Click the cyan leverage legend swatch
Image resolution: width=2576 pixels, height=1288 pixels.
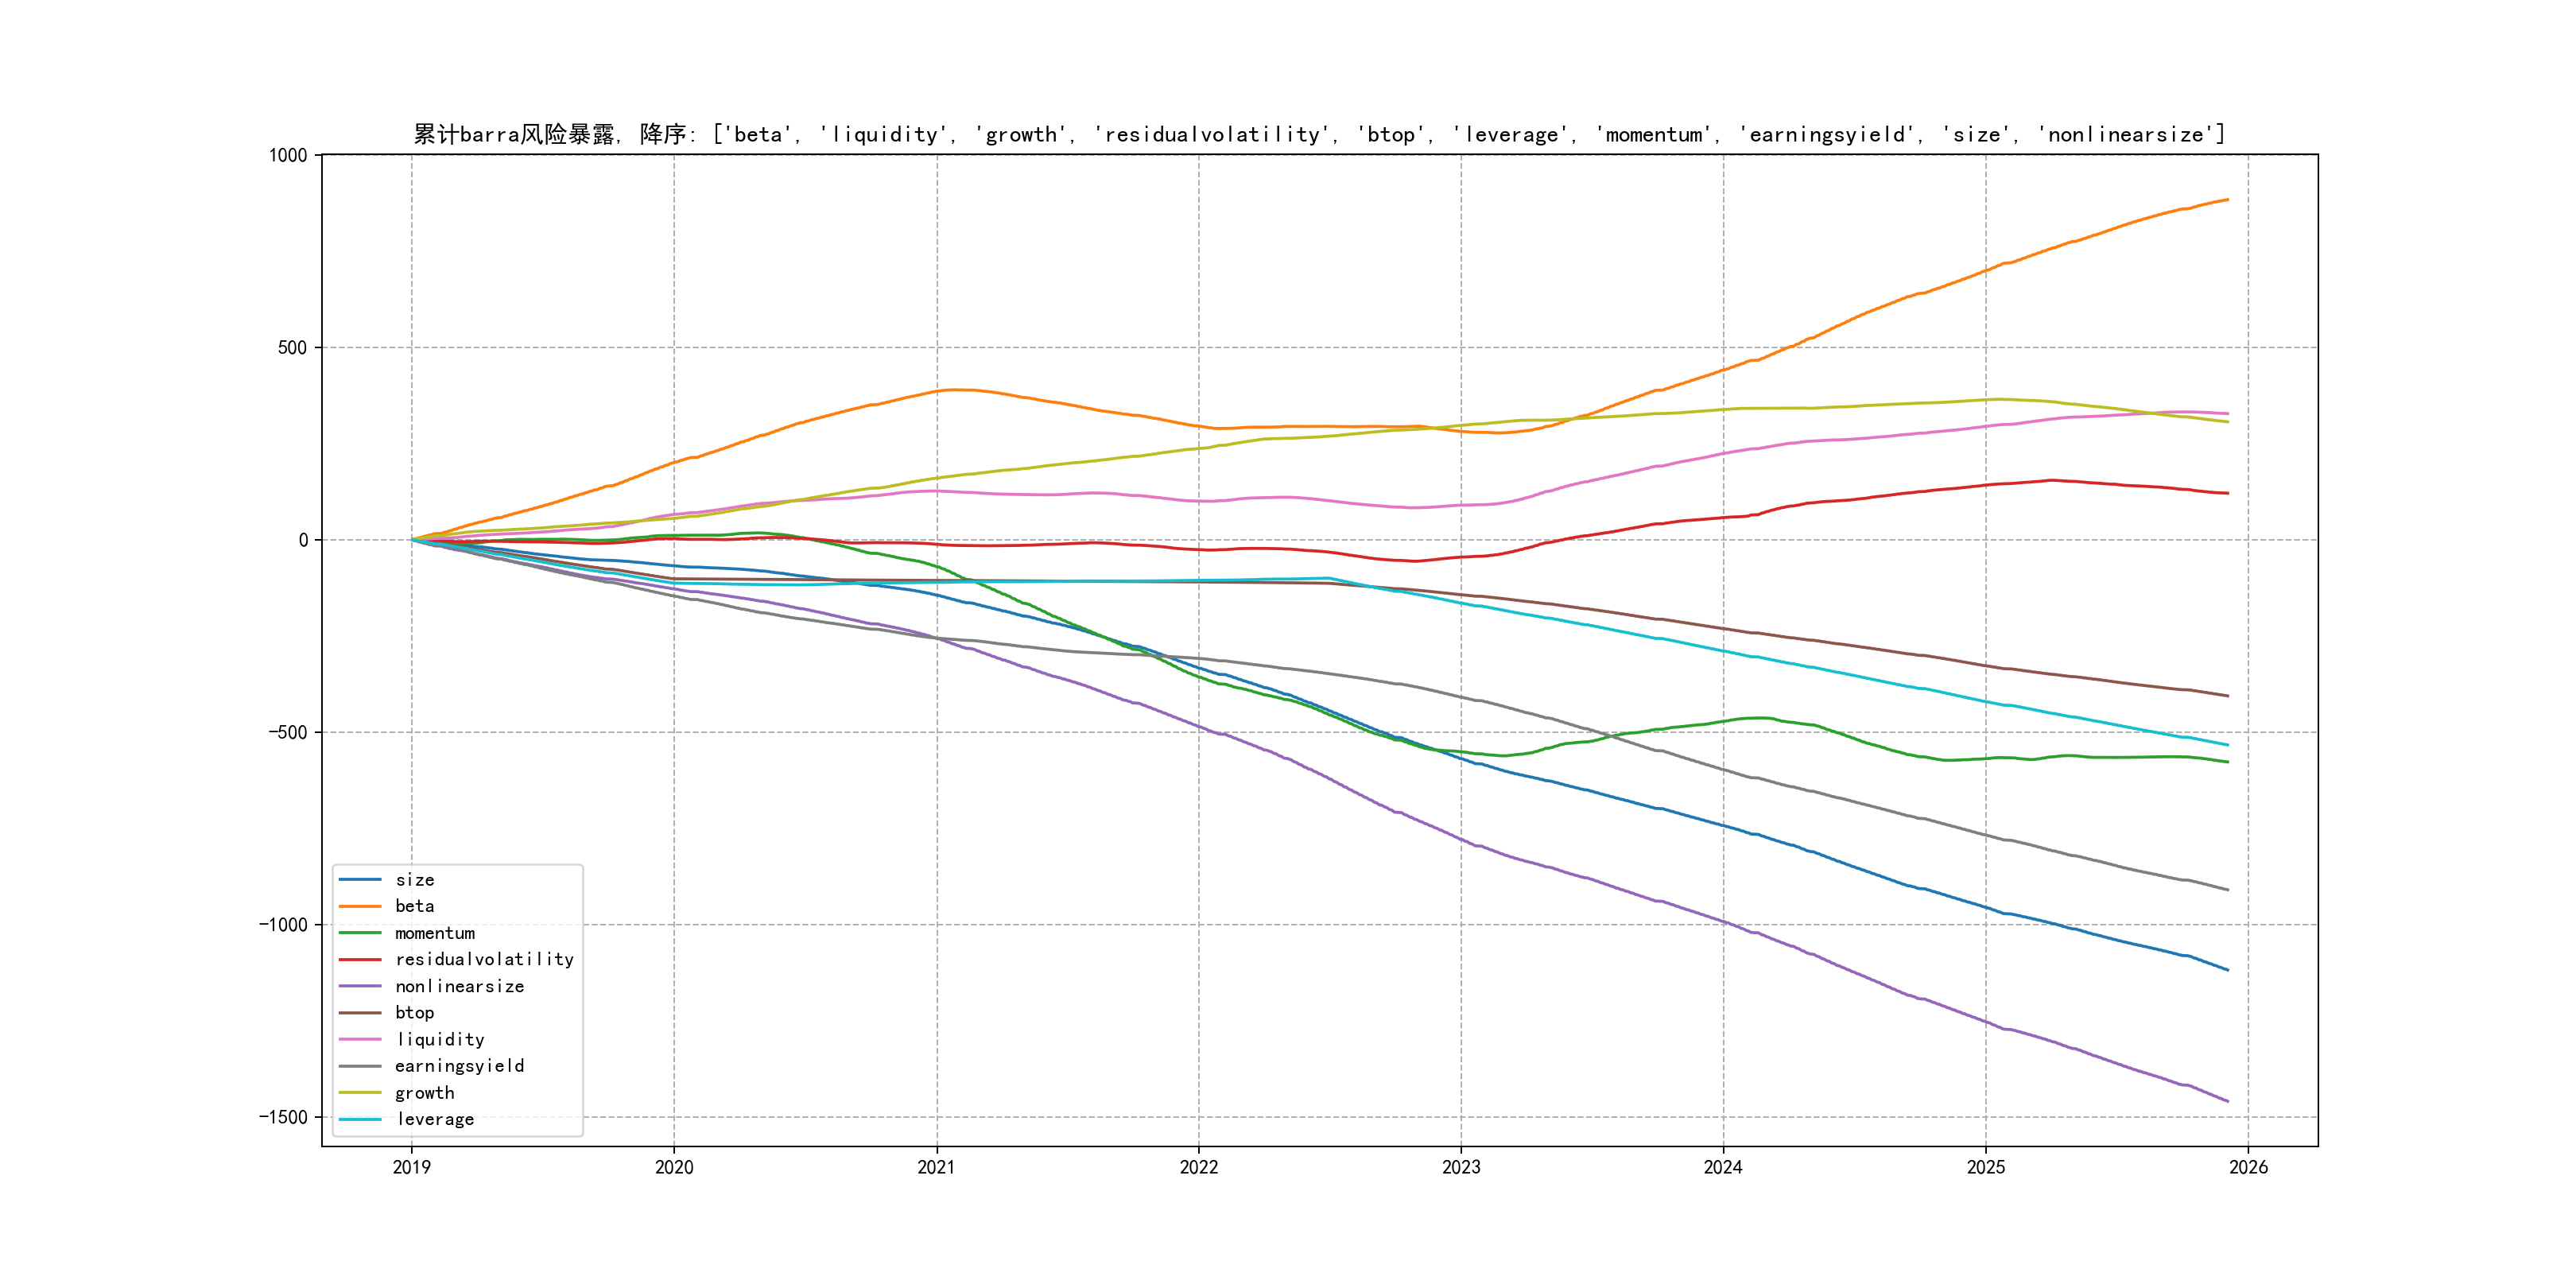pyautogui.click(x=360, y=1120)
